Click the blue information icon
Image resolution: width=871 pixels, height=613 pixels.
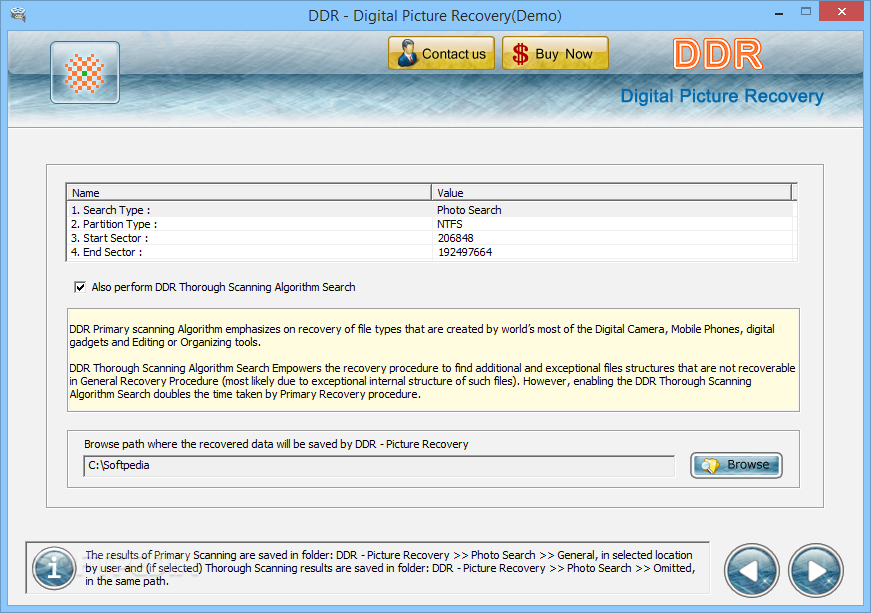(54, 568)
